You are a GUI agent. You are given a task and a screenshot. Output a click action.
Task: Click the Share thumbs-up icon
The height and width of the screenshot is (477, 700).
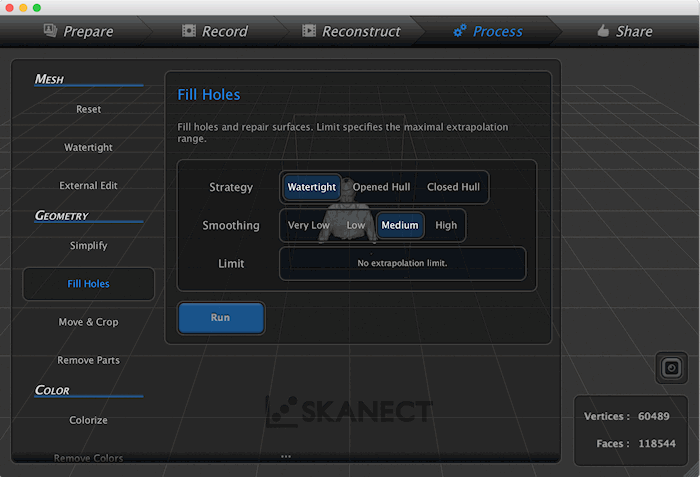603,30
